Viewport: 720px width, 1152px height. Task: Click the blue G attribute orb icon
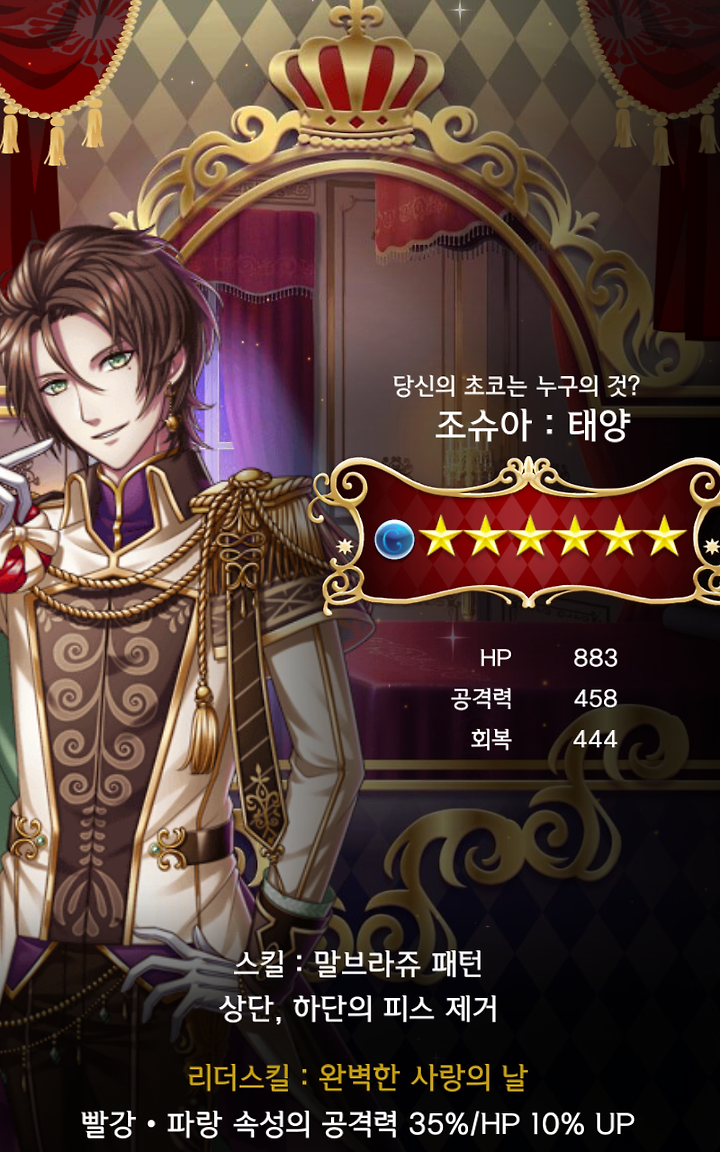click(x=395, y=541)
